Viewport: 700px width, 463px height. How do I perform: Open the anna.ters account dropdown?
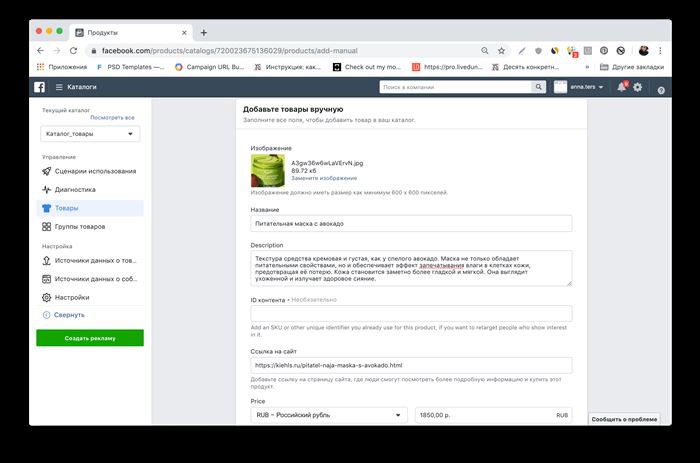click(579, 87)
